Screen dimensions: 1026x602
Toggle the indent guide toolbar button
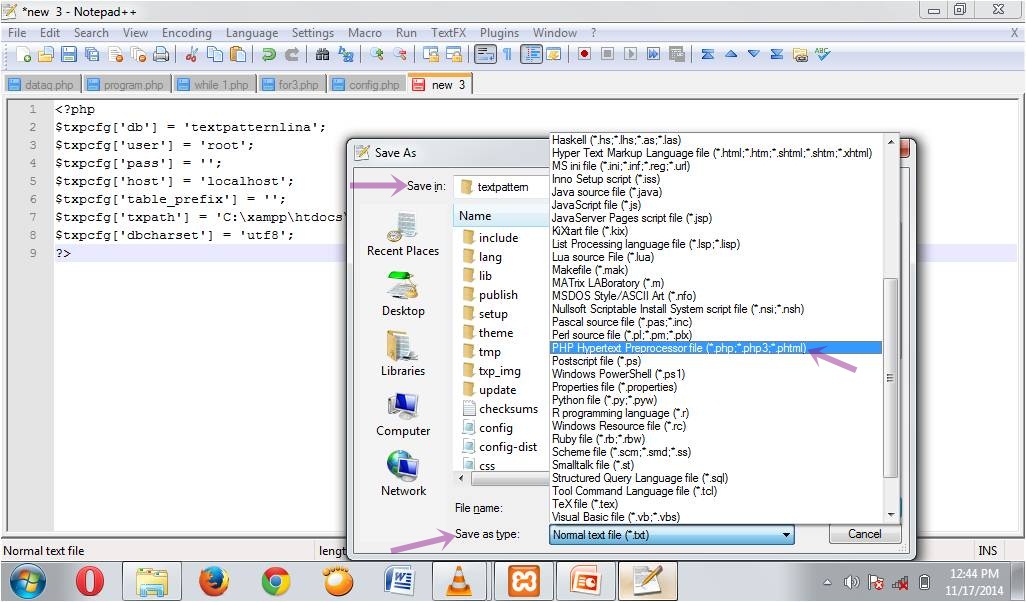[x=531, y=55]
